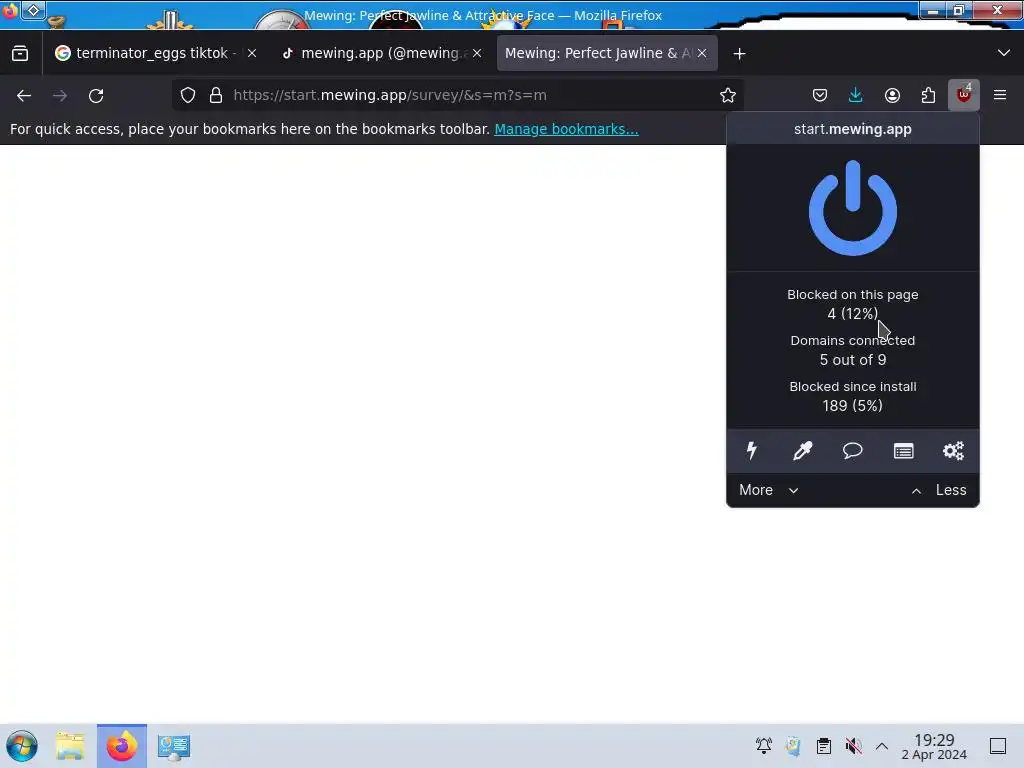1024x768 pixels.
Task: Restore the Firefox window size
Action: tap(959, 10)
